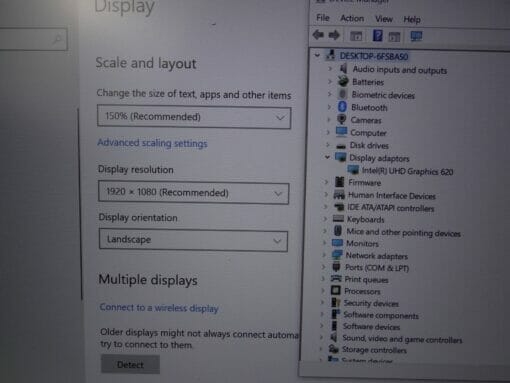The image size is (510, 383).
Task: Click the Bluetooth icon
Action: [x=342, y=107]
